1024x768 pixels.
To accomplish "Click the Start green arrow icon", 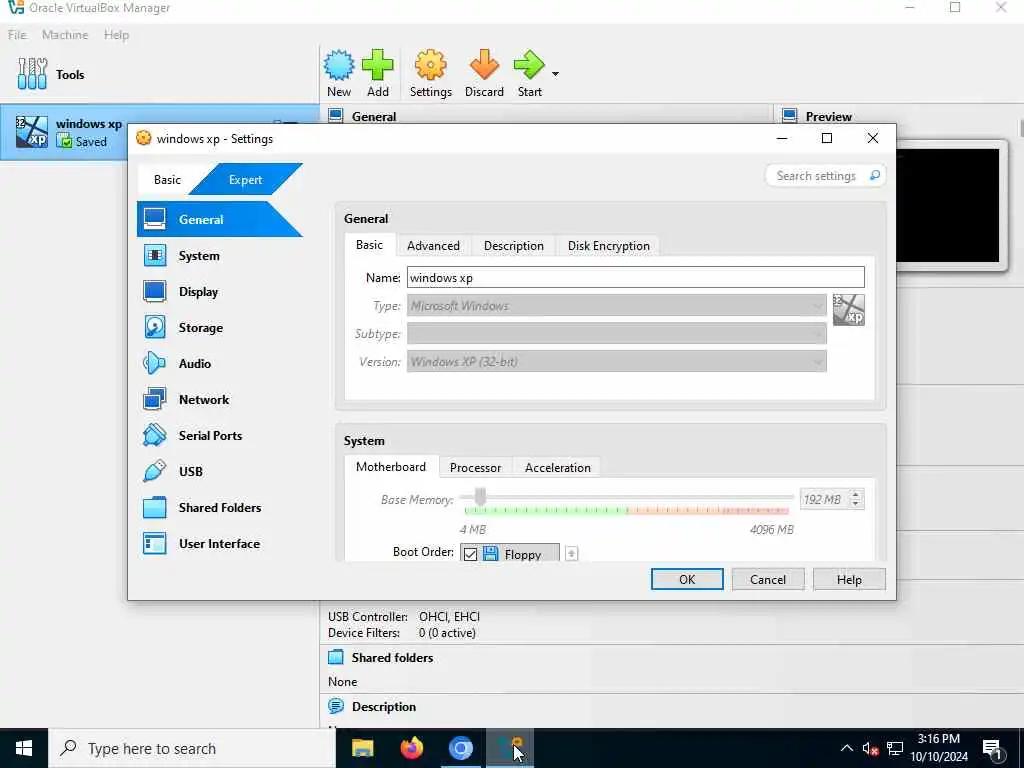I will coord(529,65).
